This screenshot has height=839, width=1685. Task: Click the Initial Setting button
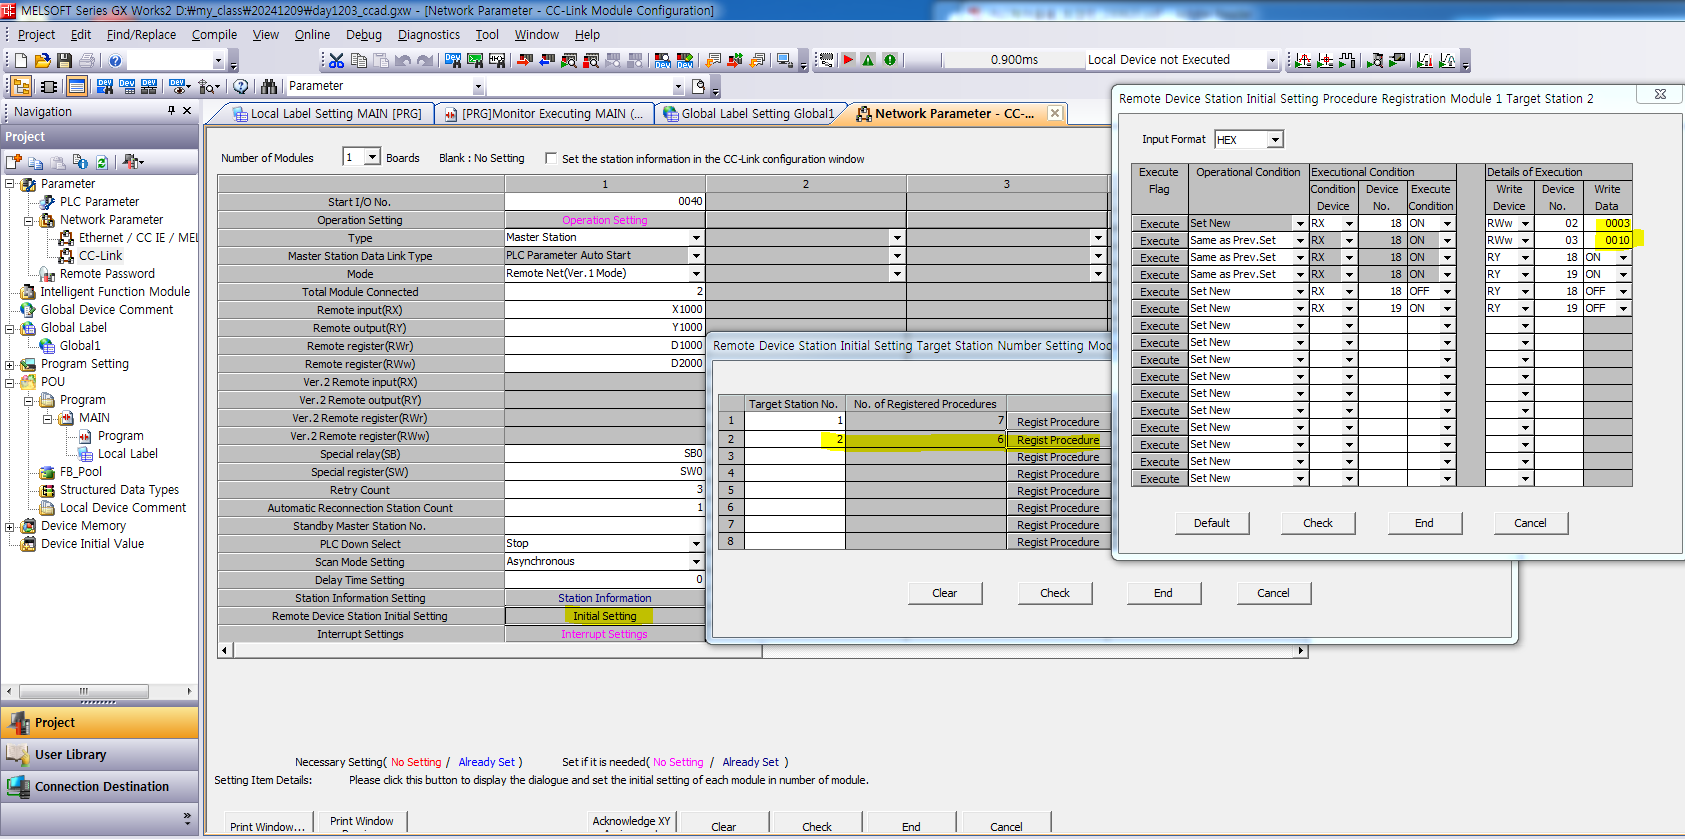click(605, 616)
